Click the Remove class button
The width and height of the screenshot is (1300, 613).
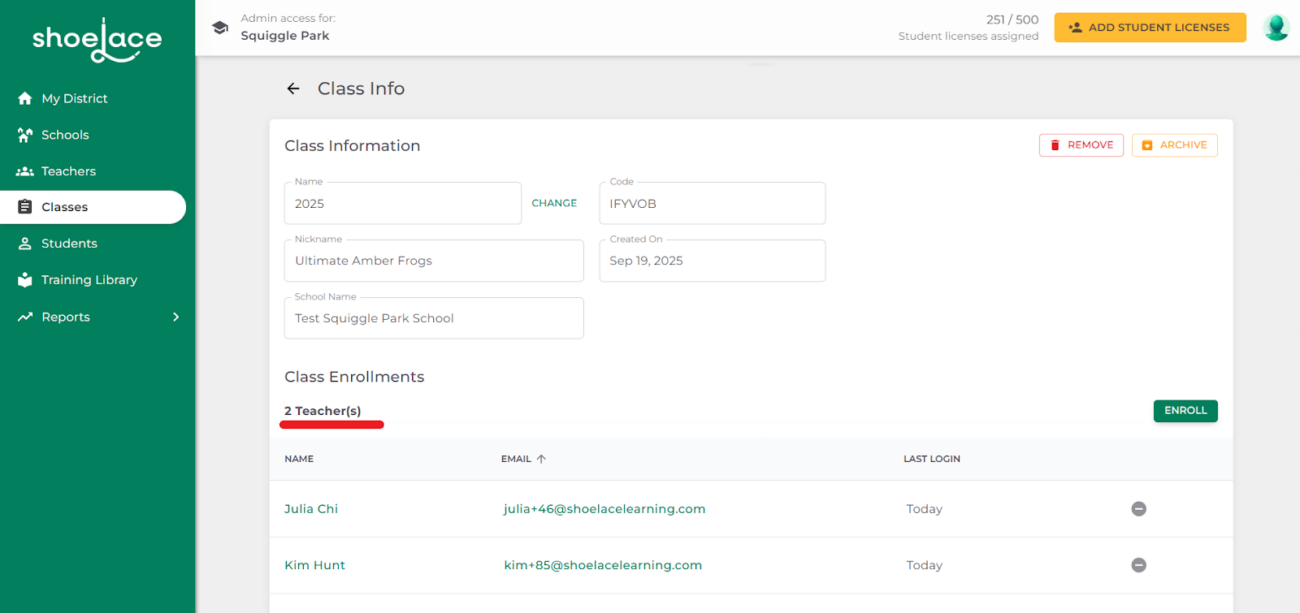click(1081, 145)
